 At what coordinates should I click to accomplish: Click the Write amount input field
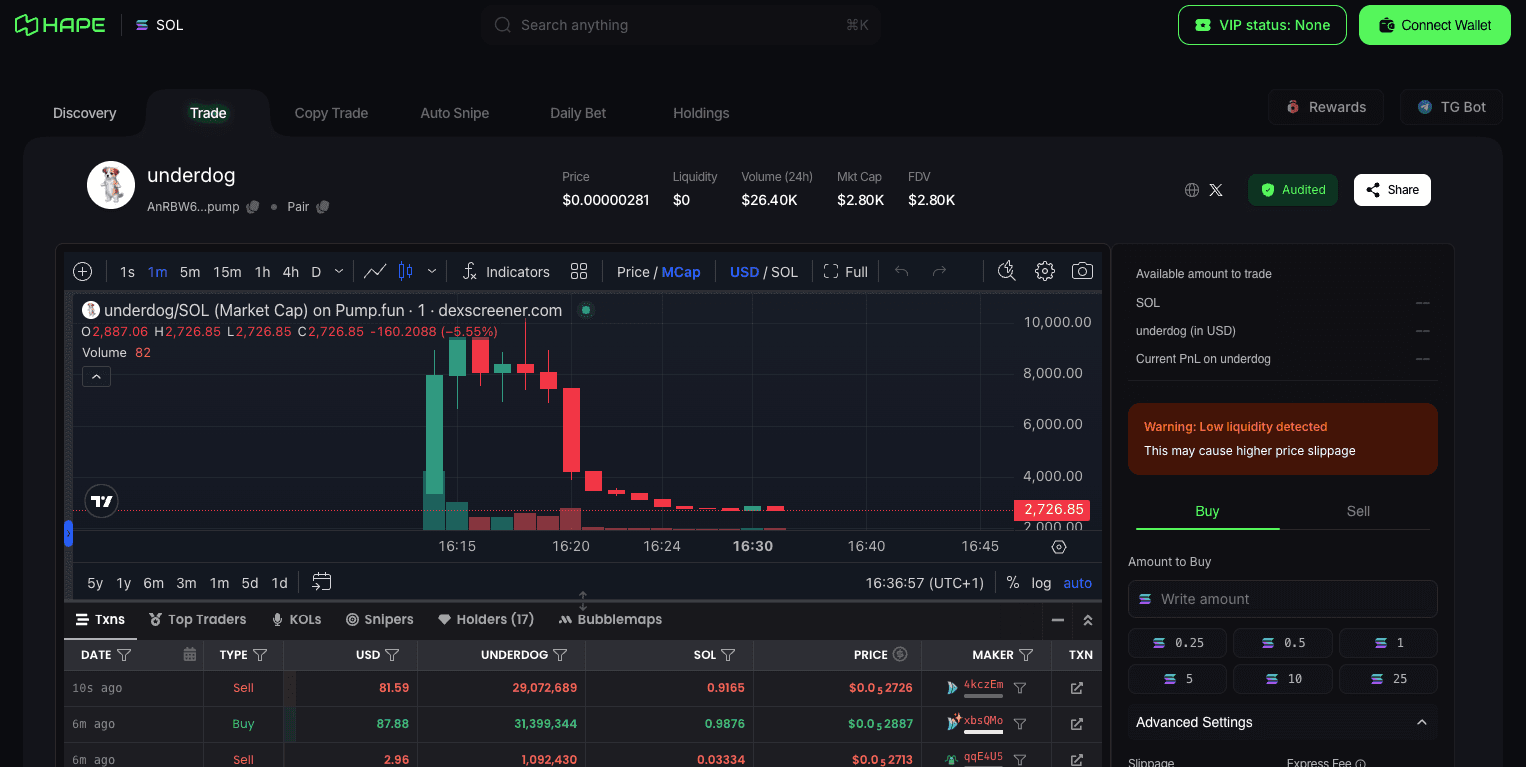coord(1283,599)
